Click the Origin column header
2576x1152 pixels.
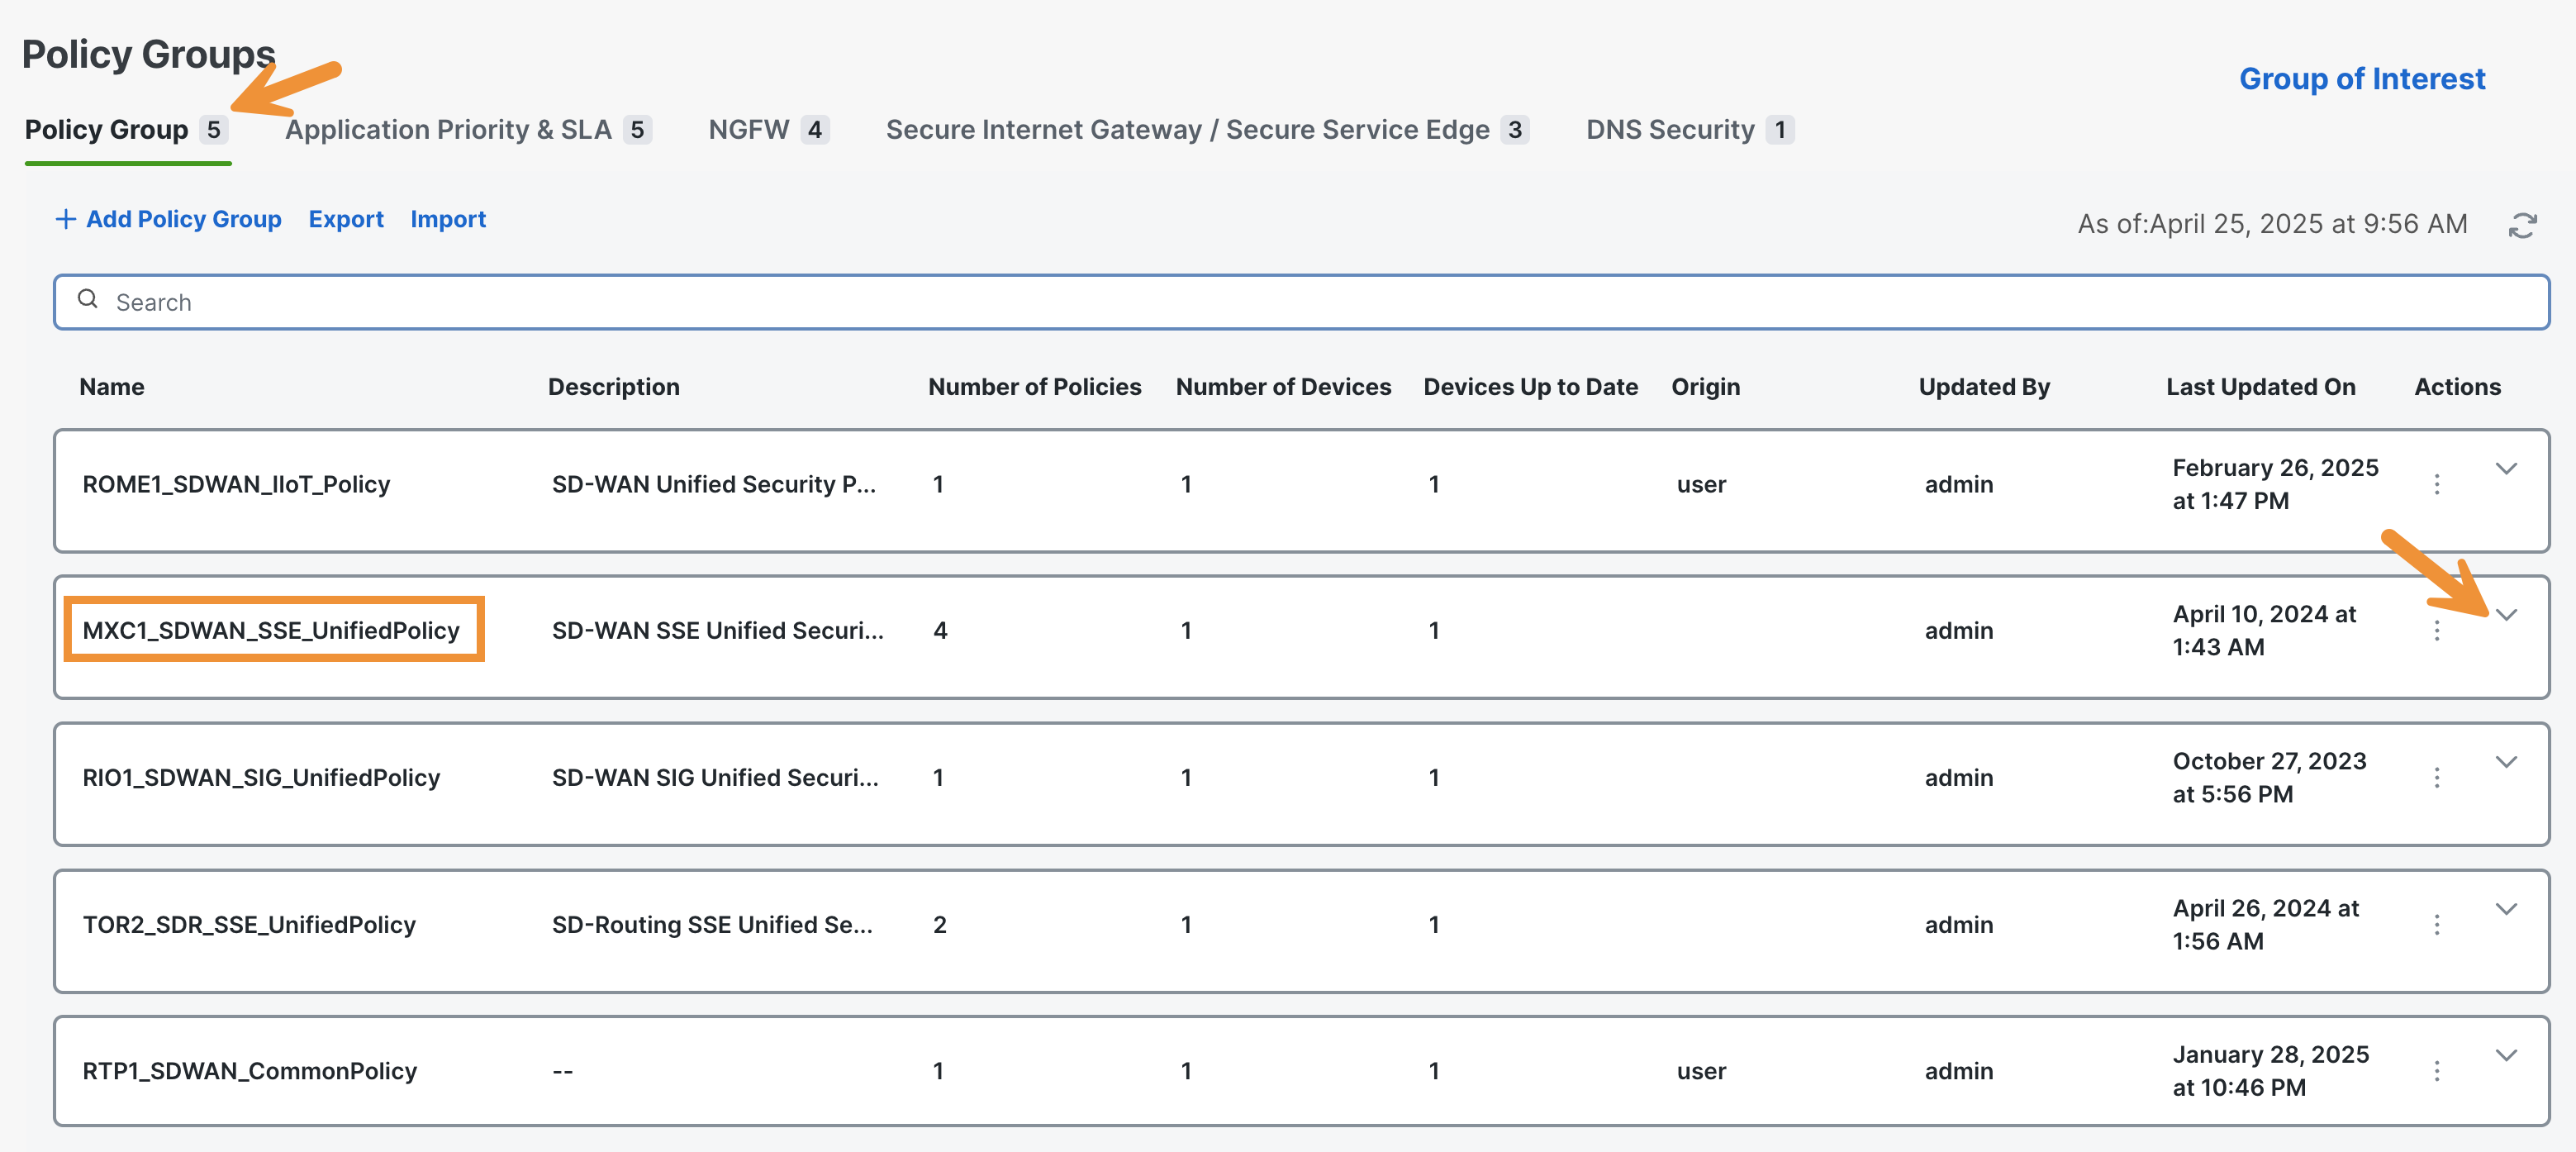tap(1705, 387)
